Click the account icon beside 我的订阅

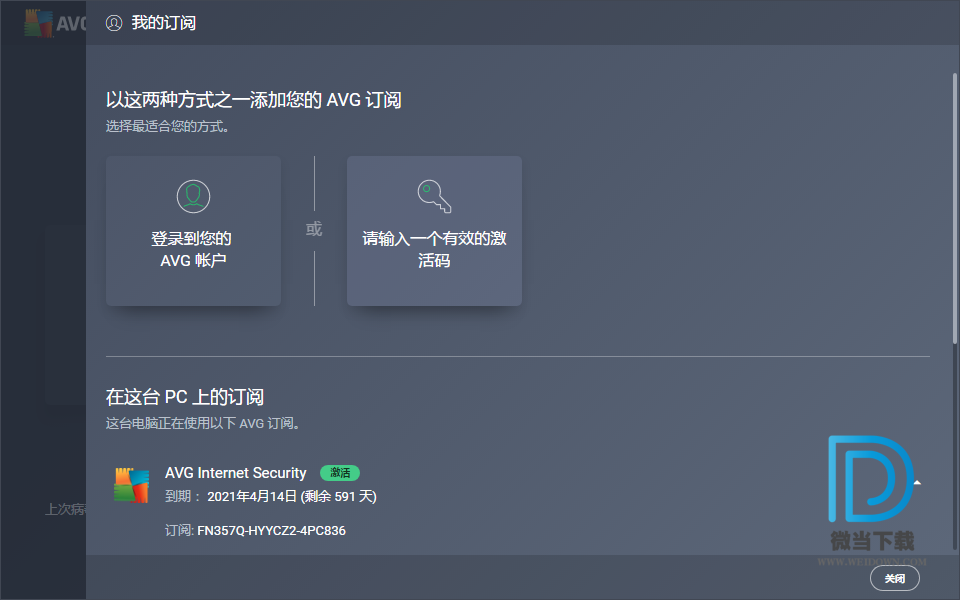114,23
